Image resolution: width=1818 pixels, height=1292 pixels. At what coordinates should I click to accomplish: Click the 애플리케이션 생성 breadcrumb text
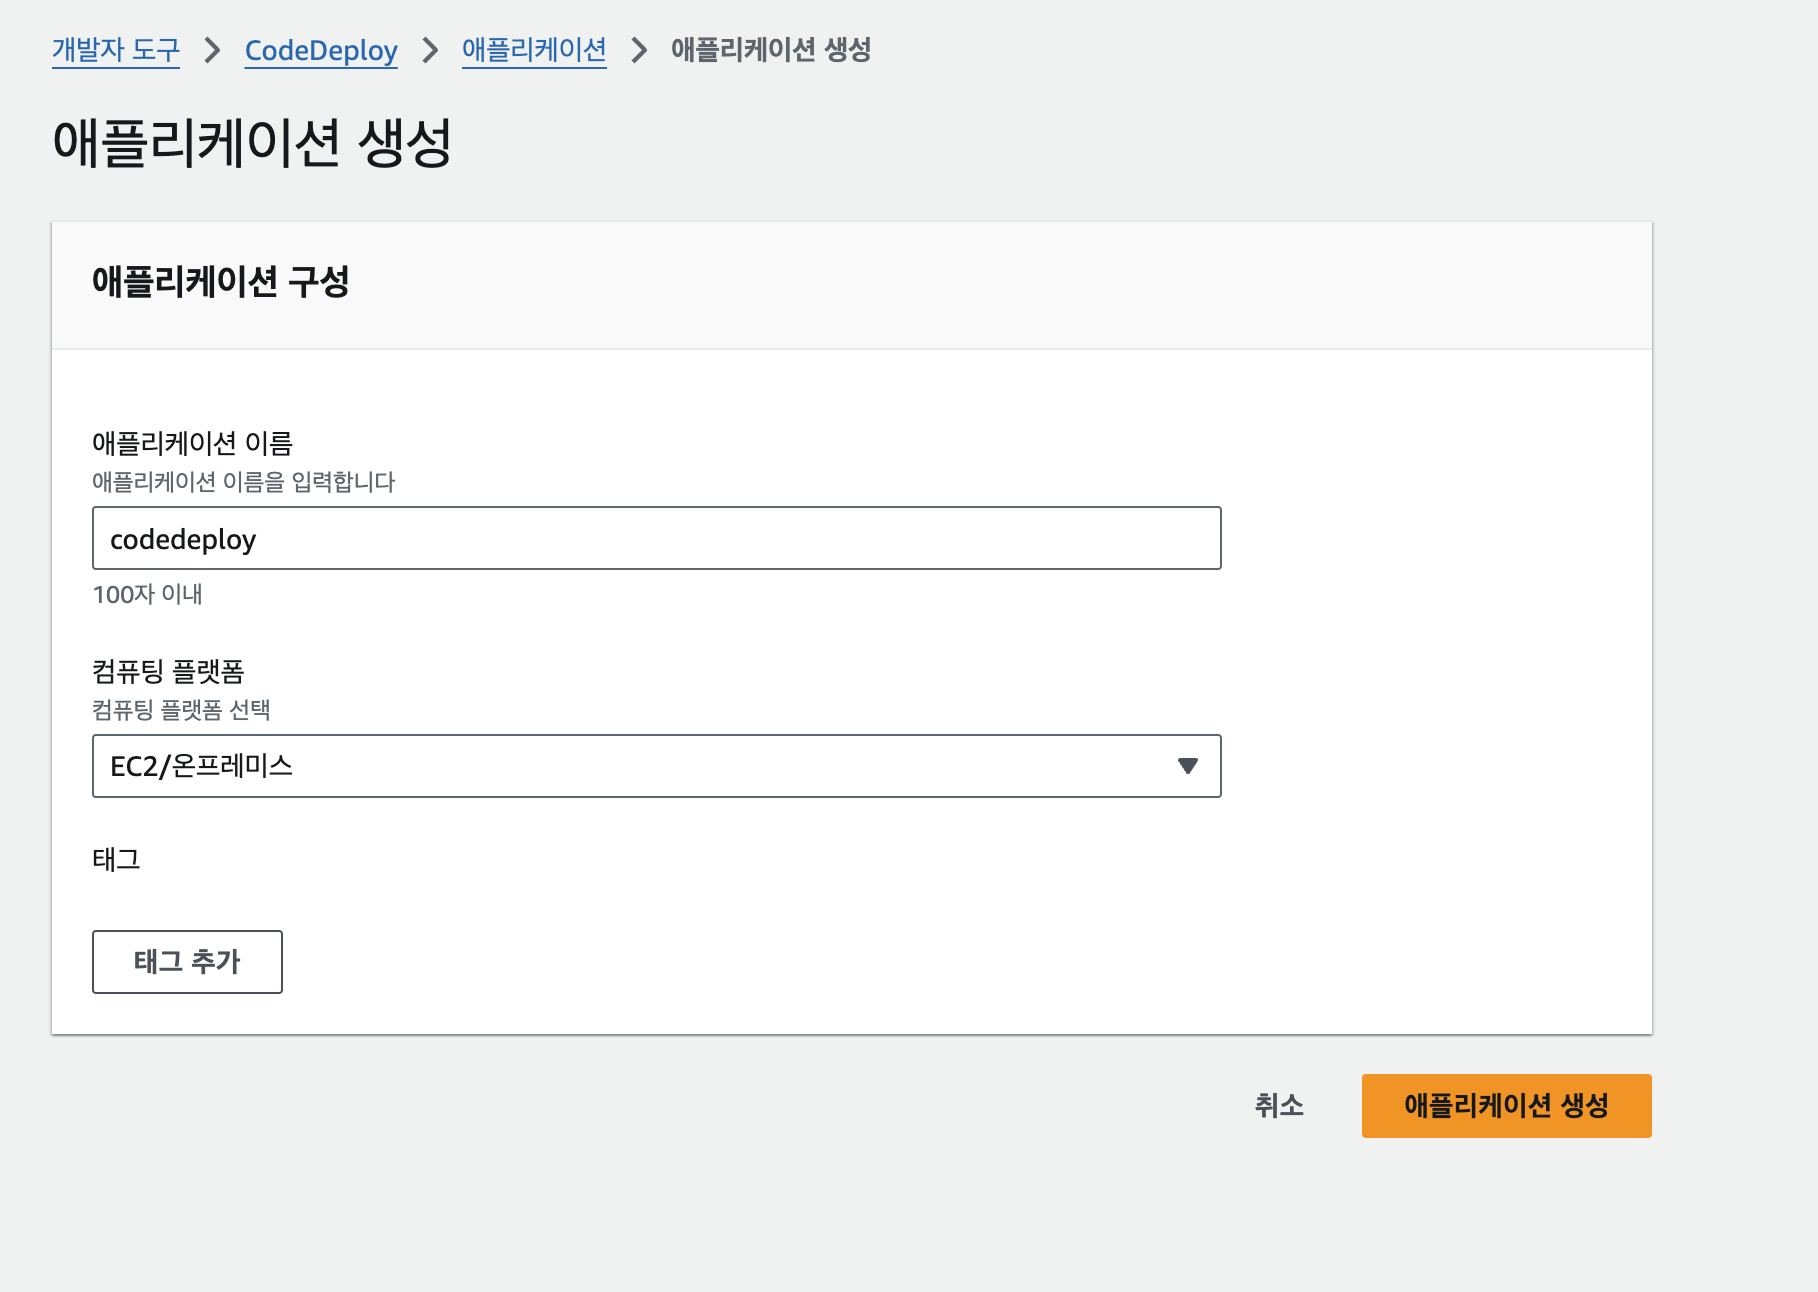(771, 50)
